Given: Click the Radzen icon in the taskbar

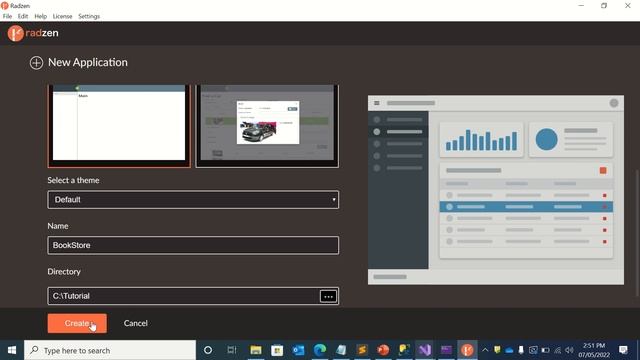Looking at the screenshot, I should coord(467,350).
